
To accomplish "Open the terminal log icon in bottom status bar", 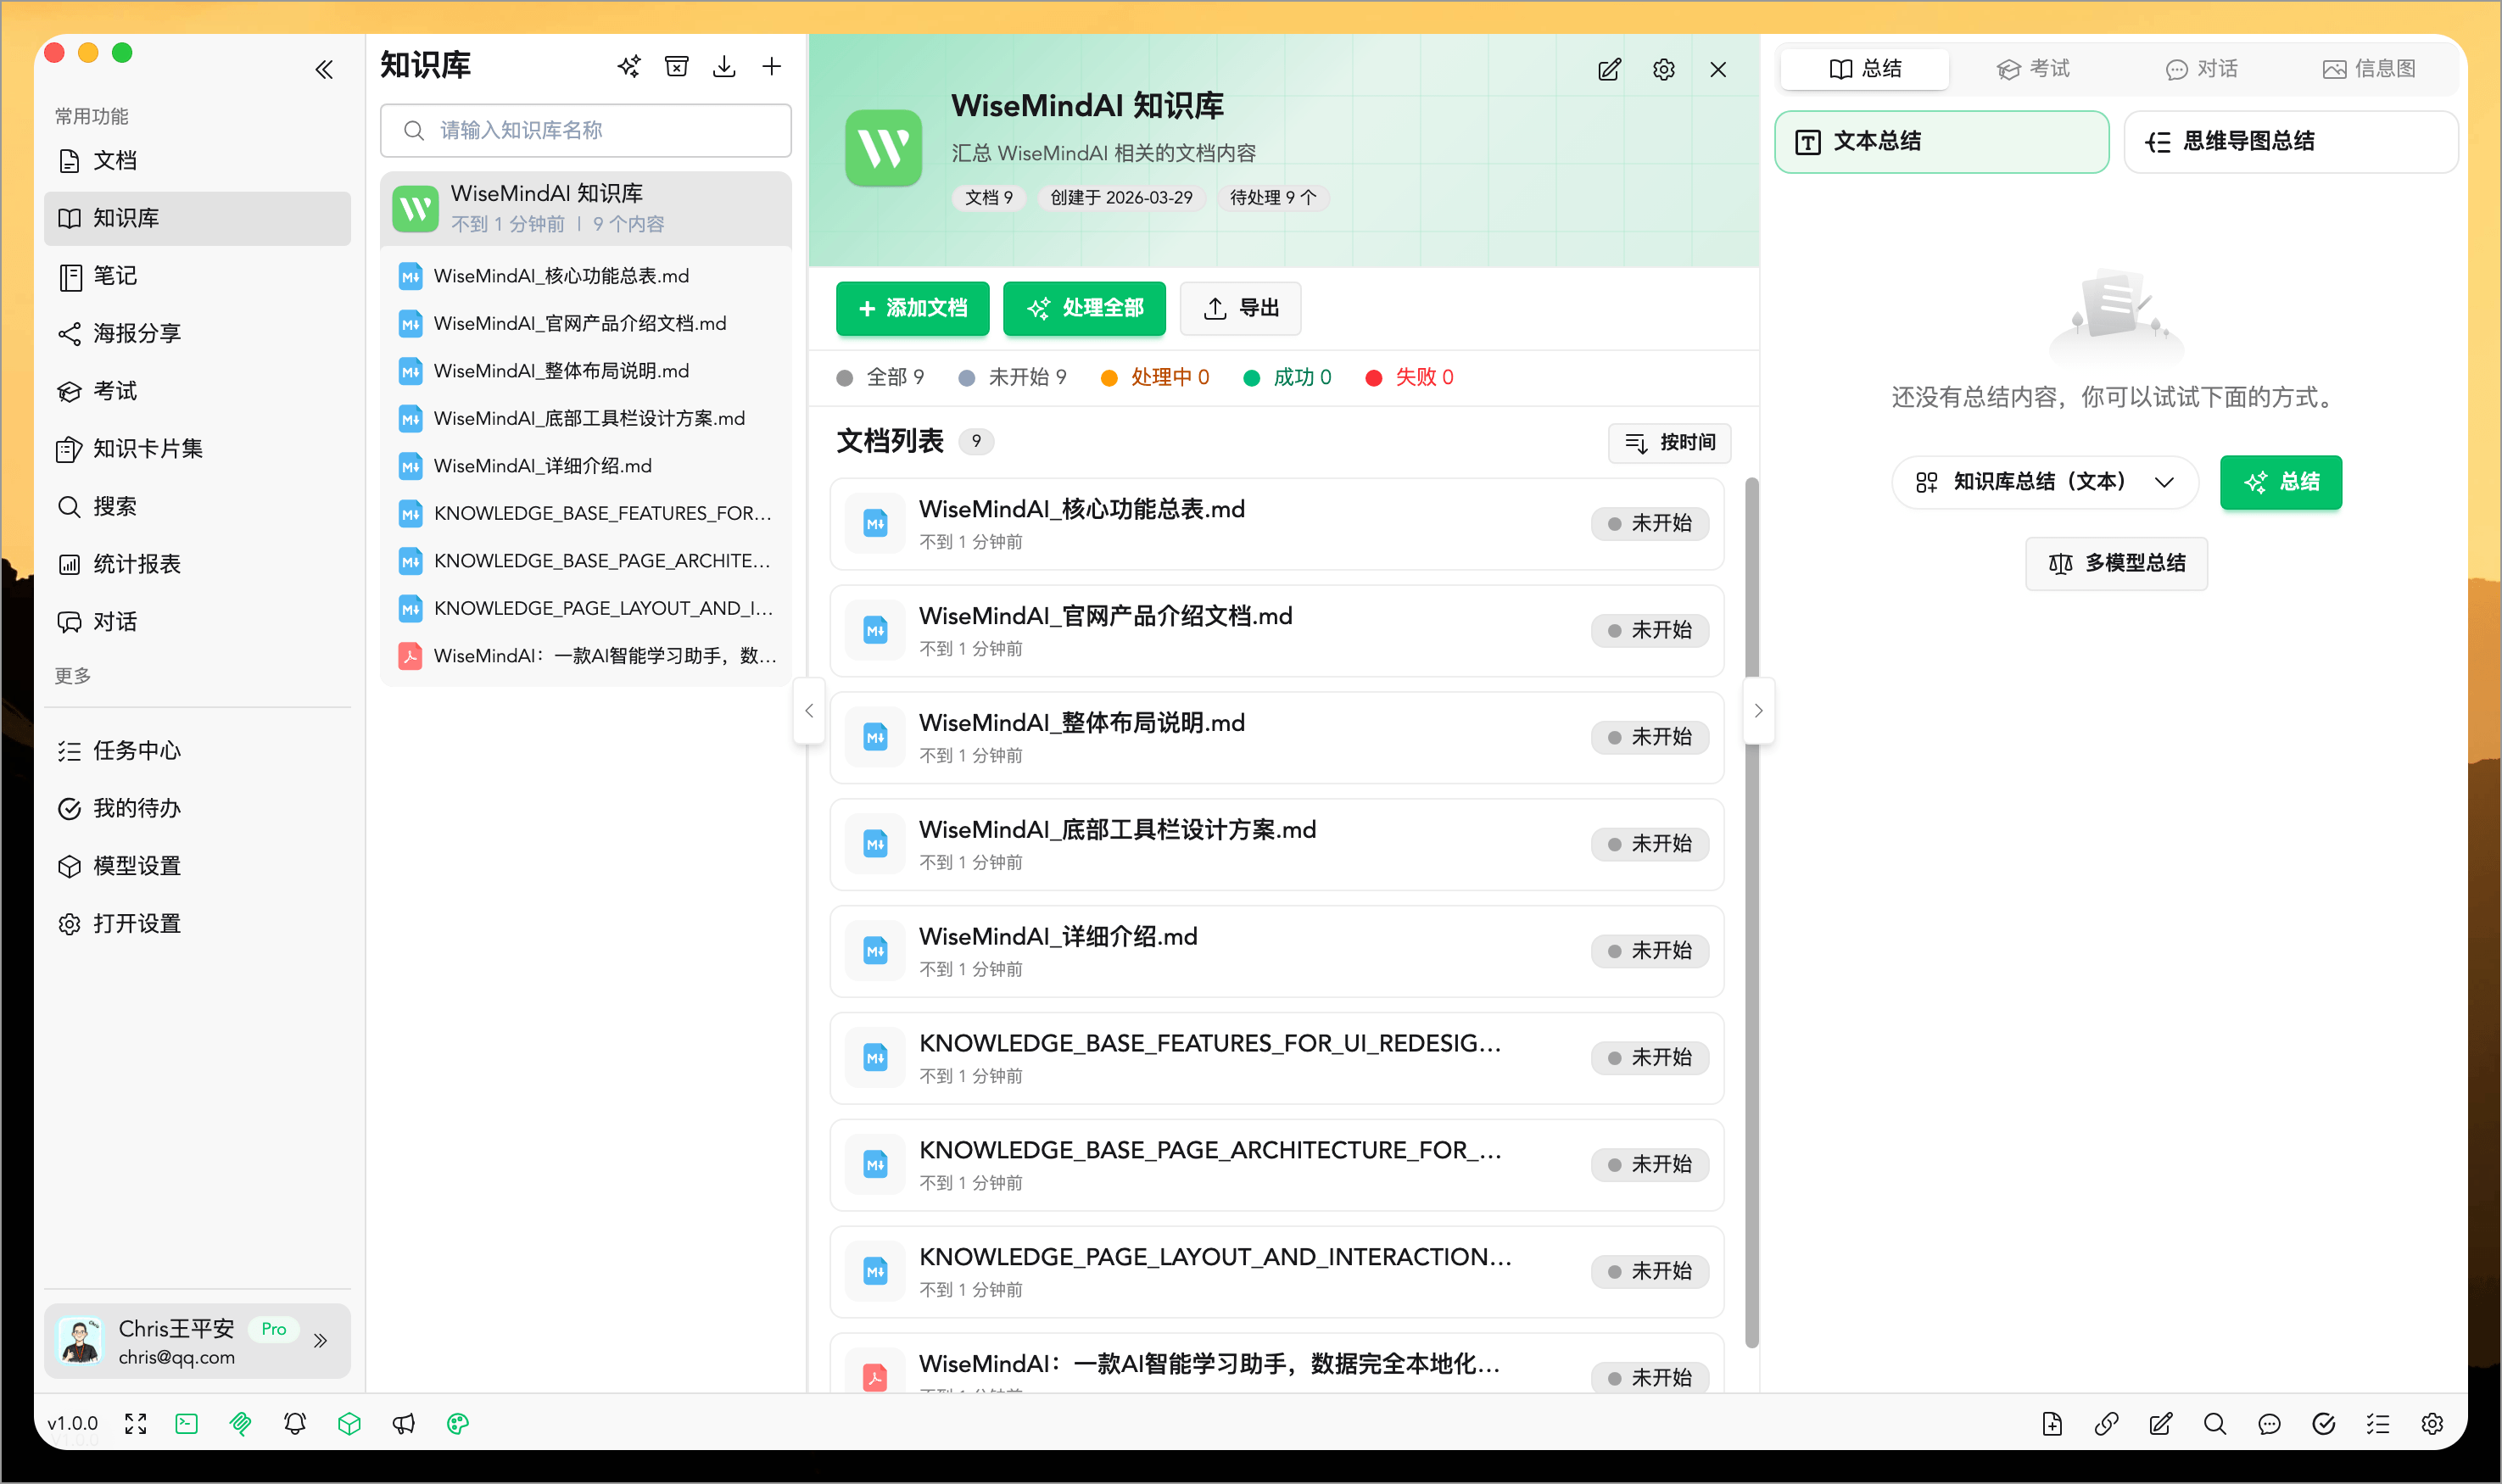I will [x=186, y=1423].
